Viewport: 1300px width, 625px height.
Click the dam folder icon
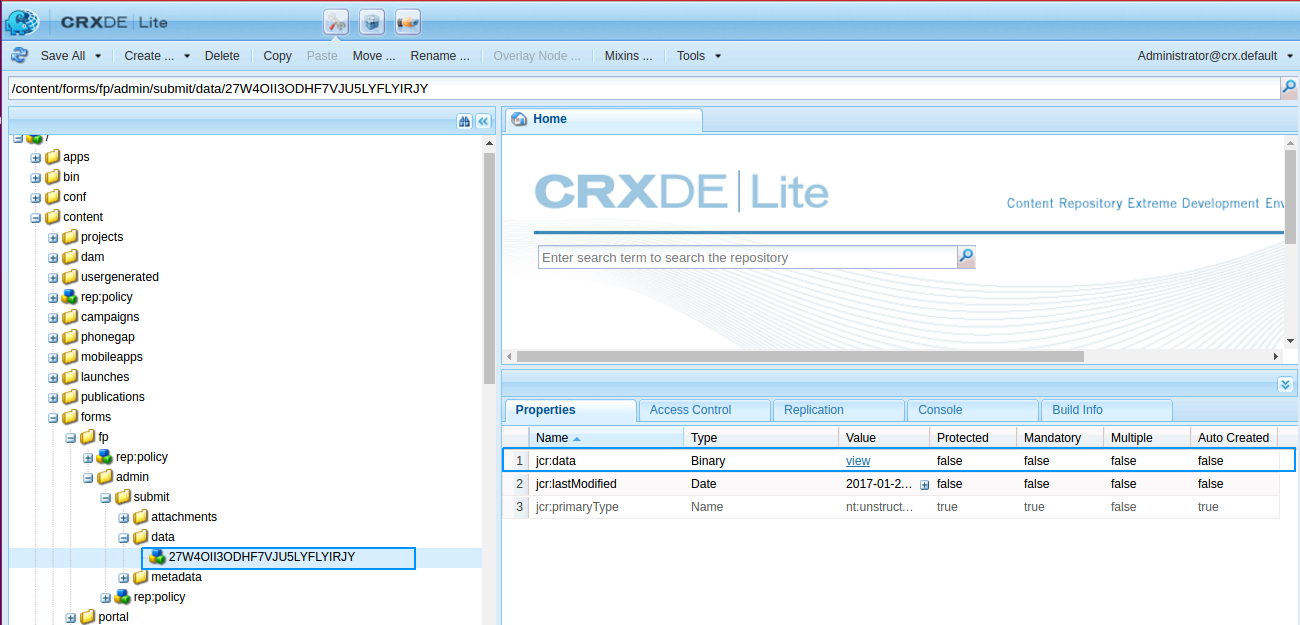(70, 257)
